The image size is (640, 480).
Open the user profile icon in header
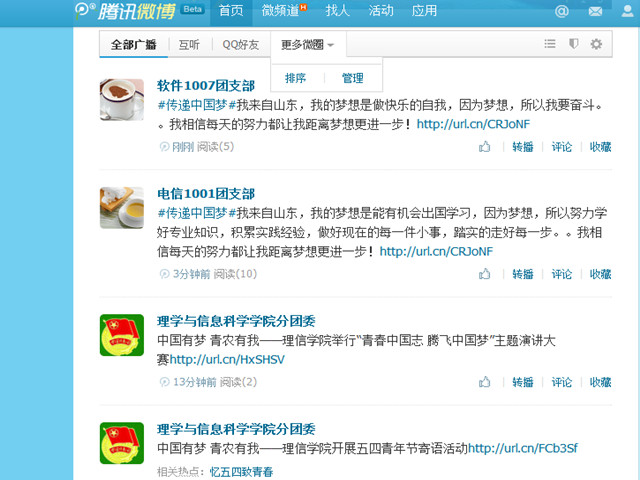tap(628, 11)
